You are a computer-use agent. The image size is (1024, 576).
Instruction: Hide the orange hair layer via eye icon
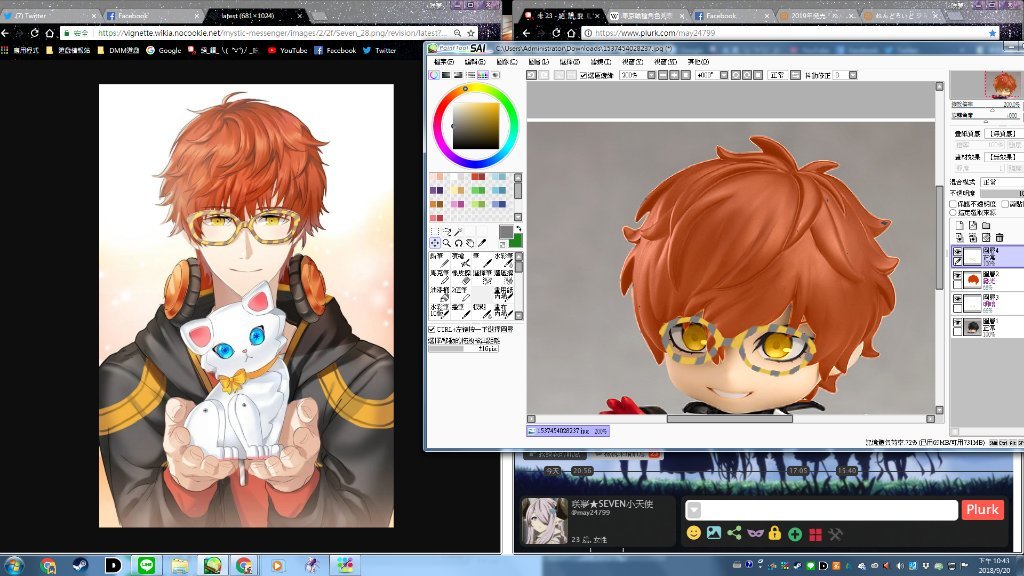pos(957,276)
